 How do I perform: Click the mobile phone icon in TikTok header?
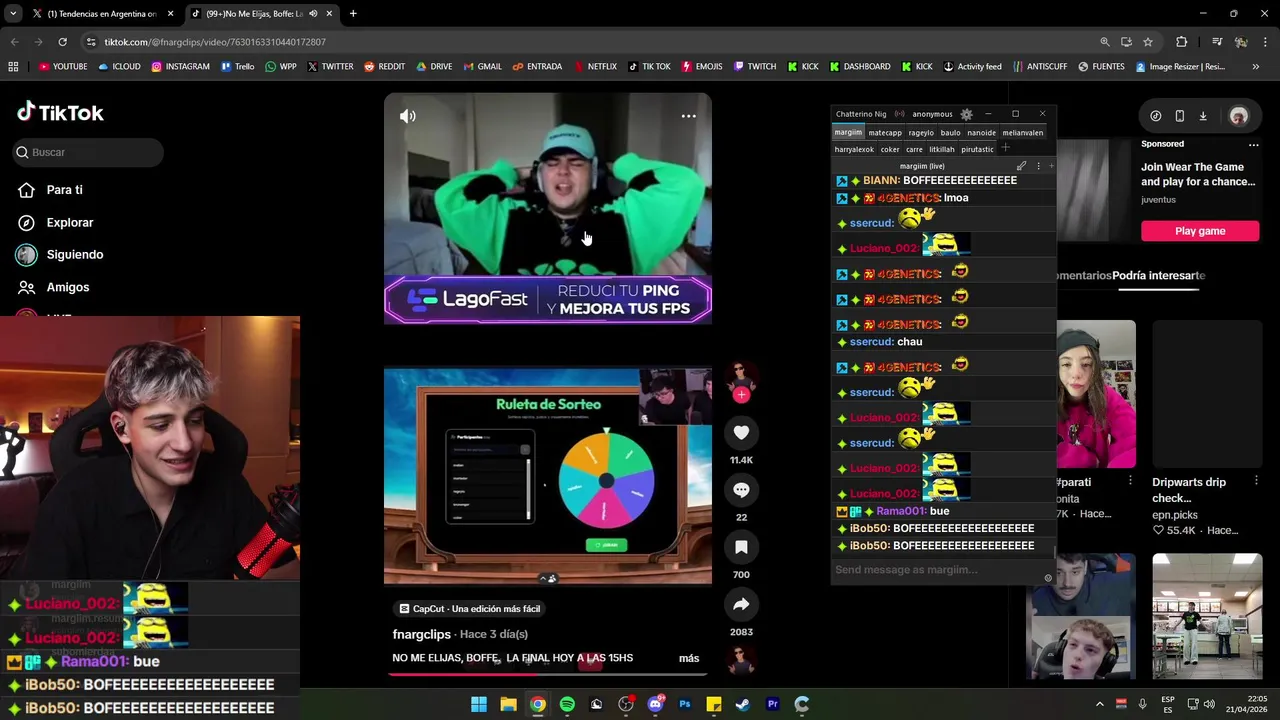(1179, 116)
